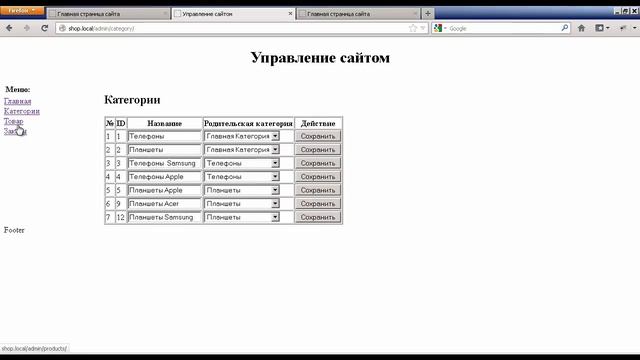Click the Footer text
The height and width of the screenshot is (360, 640).
[x=14, y=230]
